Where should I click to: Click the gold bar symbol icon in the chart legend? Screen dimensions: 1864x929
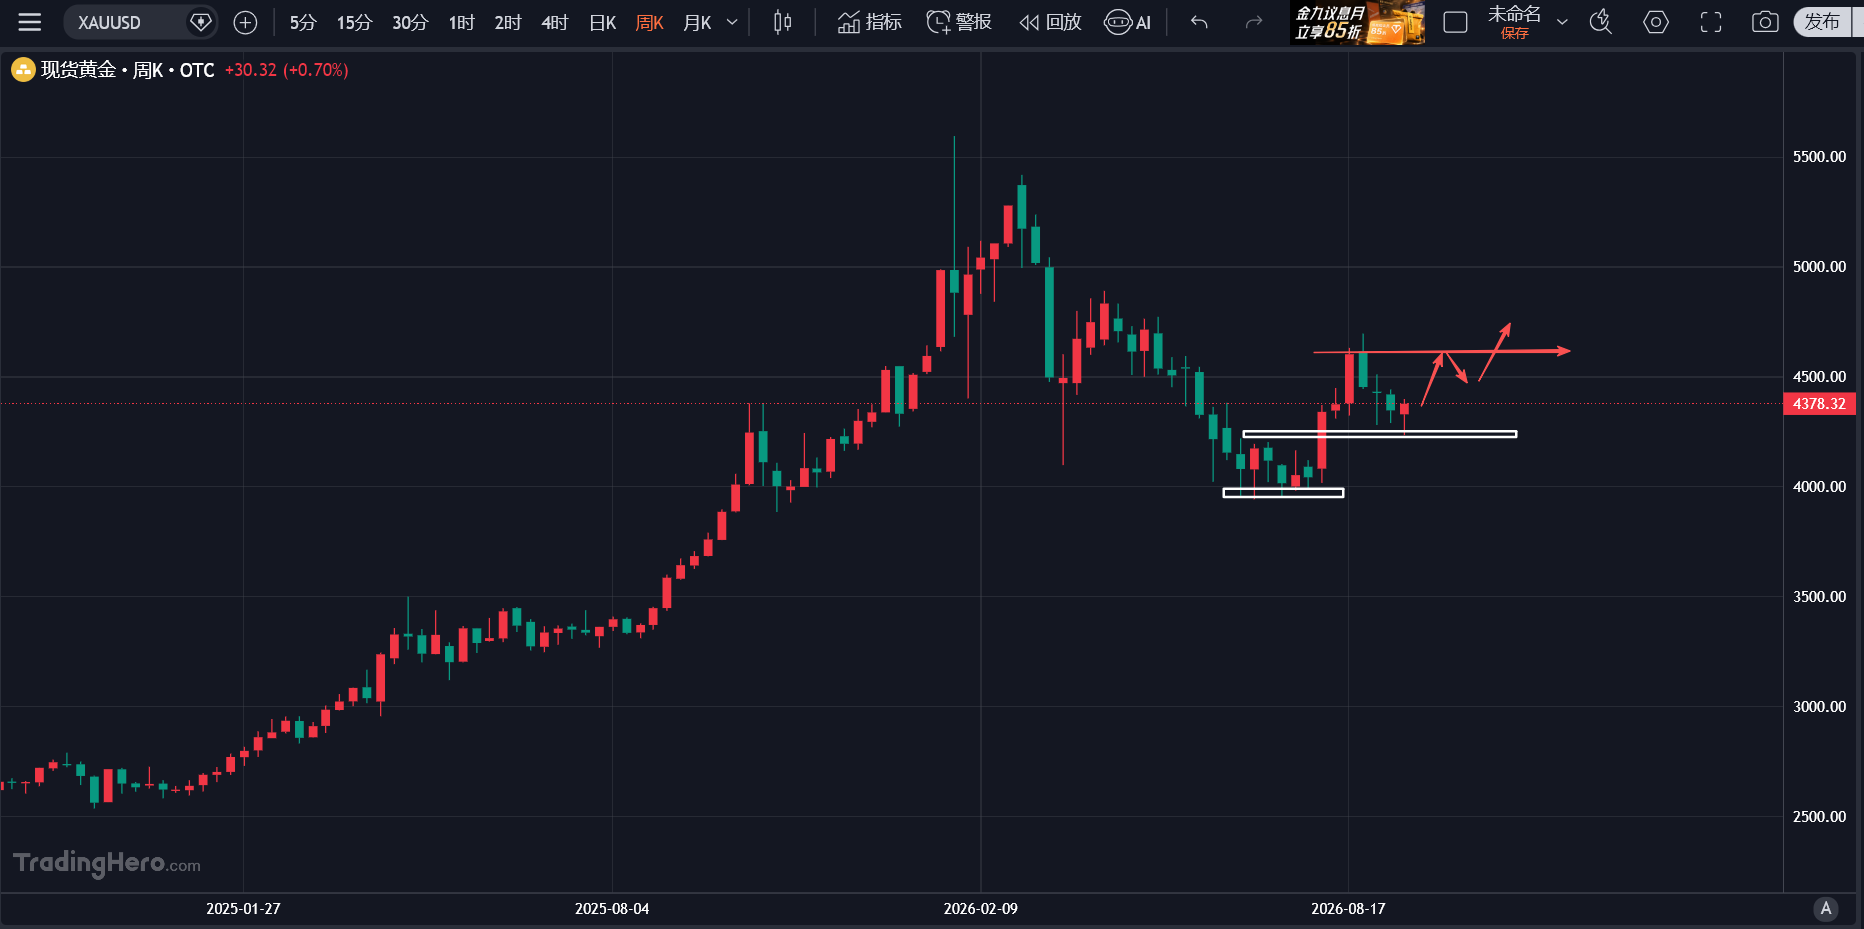pos(23,70)
